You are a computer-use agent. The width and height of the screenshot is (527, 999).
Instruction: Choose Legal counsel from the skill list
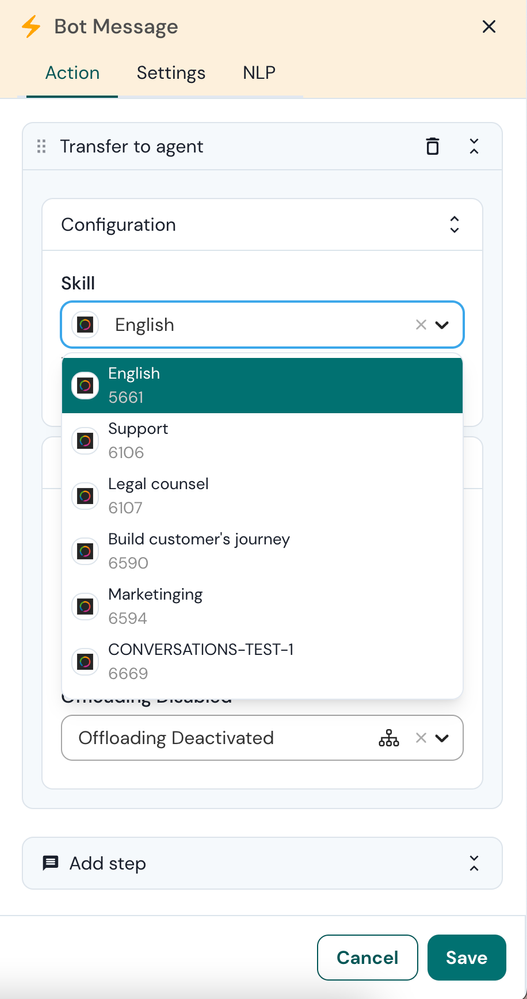[262, 496]
